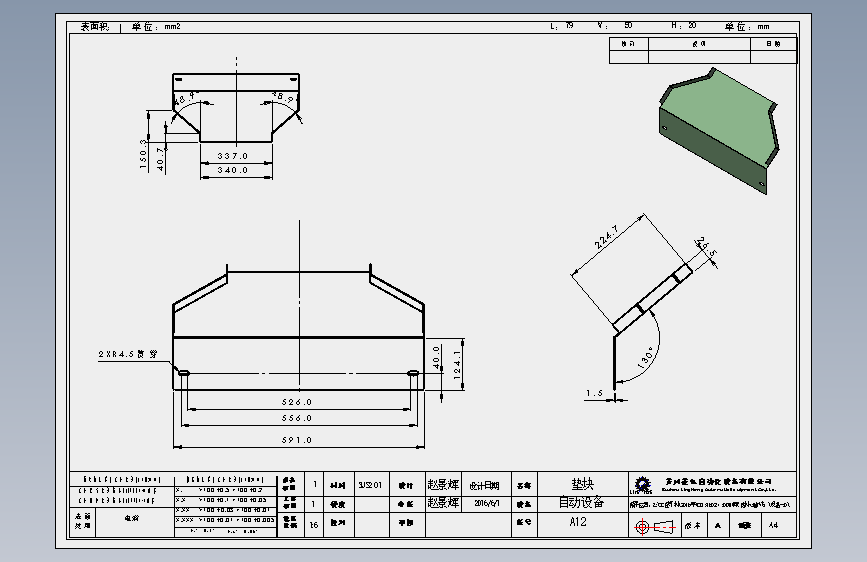Select the vertical 40.0 dimension
The width and height of the screenshot is (867, 562).
[436, 357]
